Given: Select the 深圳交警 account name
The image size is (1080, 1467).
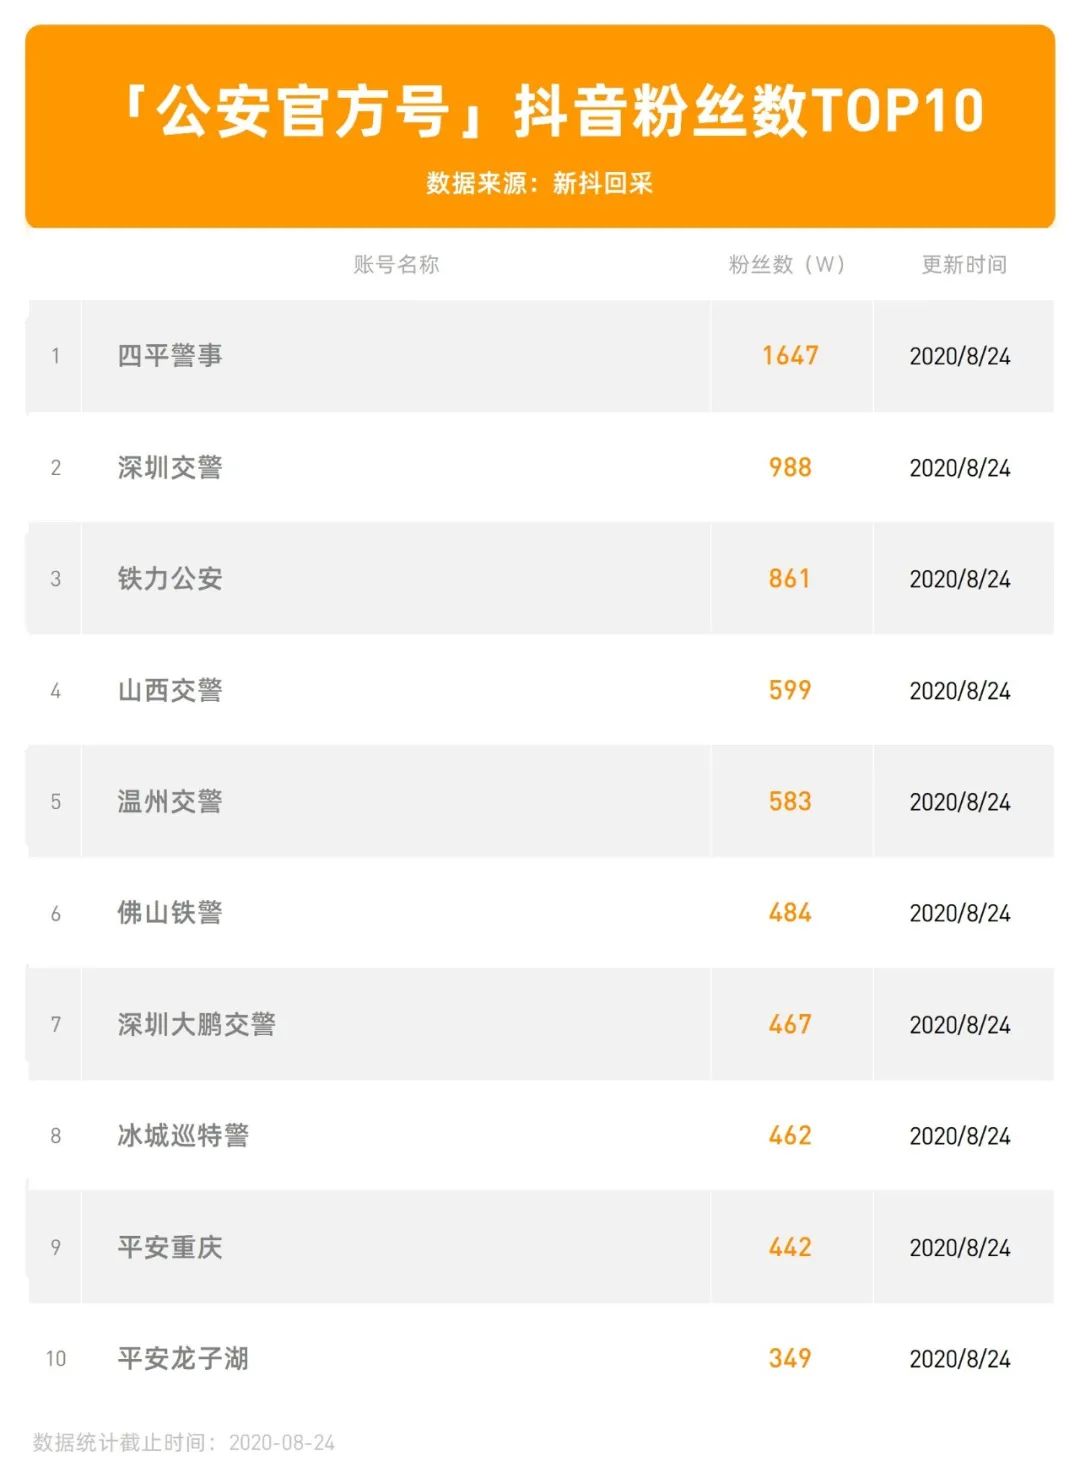Looking at the screenshot, I should [170, 468].
